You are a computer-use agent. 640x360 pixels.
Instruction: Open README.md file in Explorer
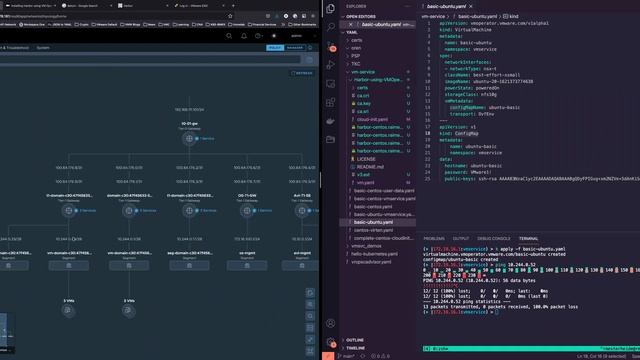(370, 167)
